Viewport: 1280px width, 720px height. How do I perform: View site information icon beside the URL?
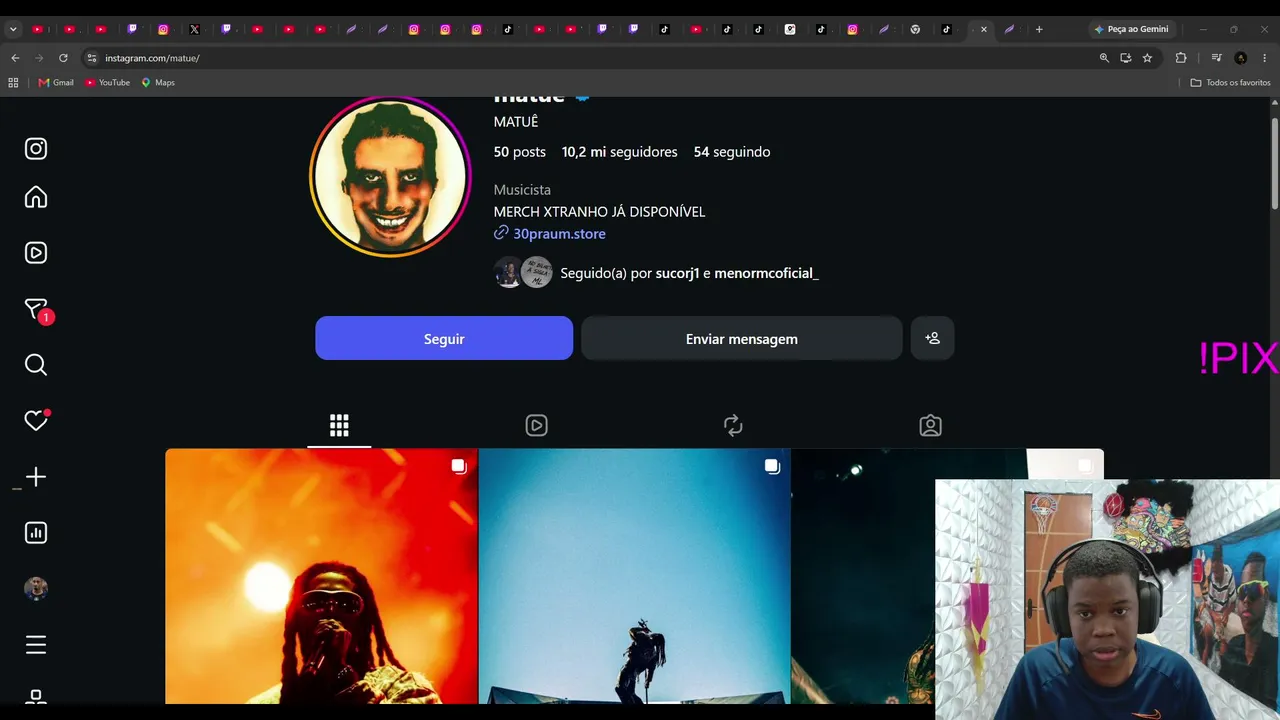92,58
